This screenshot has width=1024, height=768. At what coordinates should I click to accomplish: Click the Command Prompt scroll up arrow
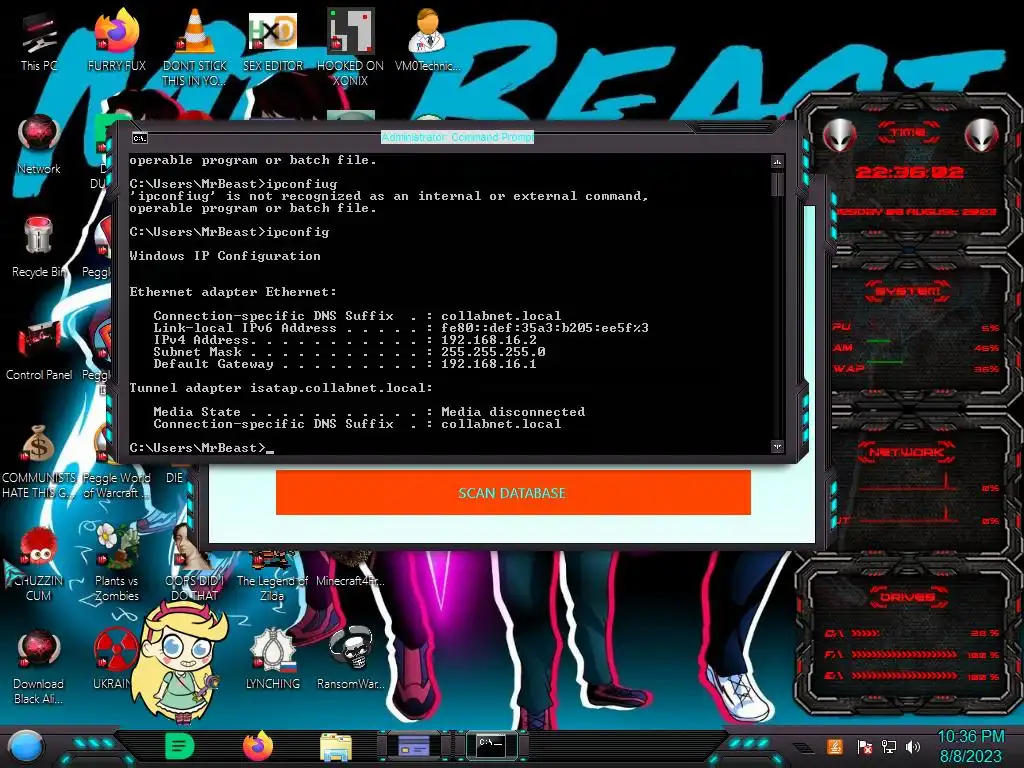777,161
